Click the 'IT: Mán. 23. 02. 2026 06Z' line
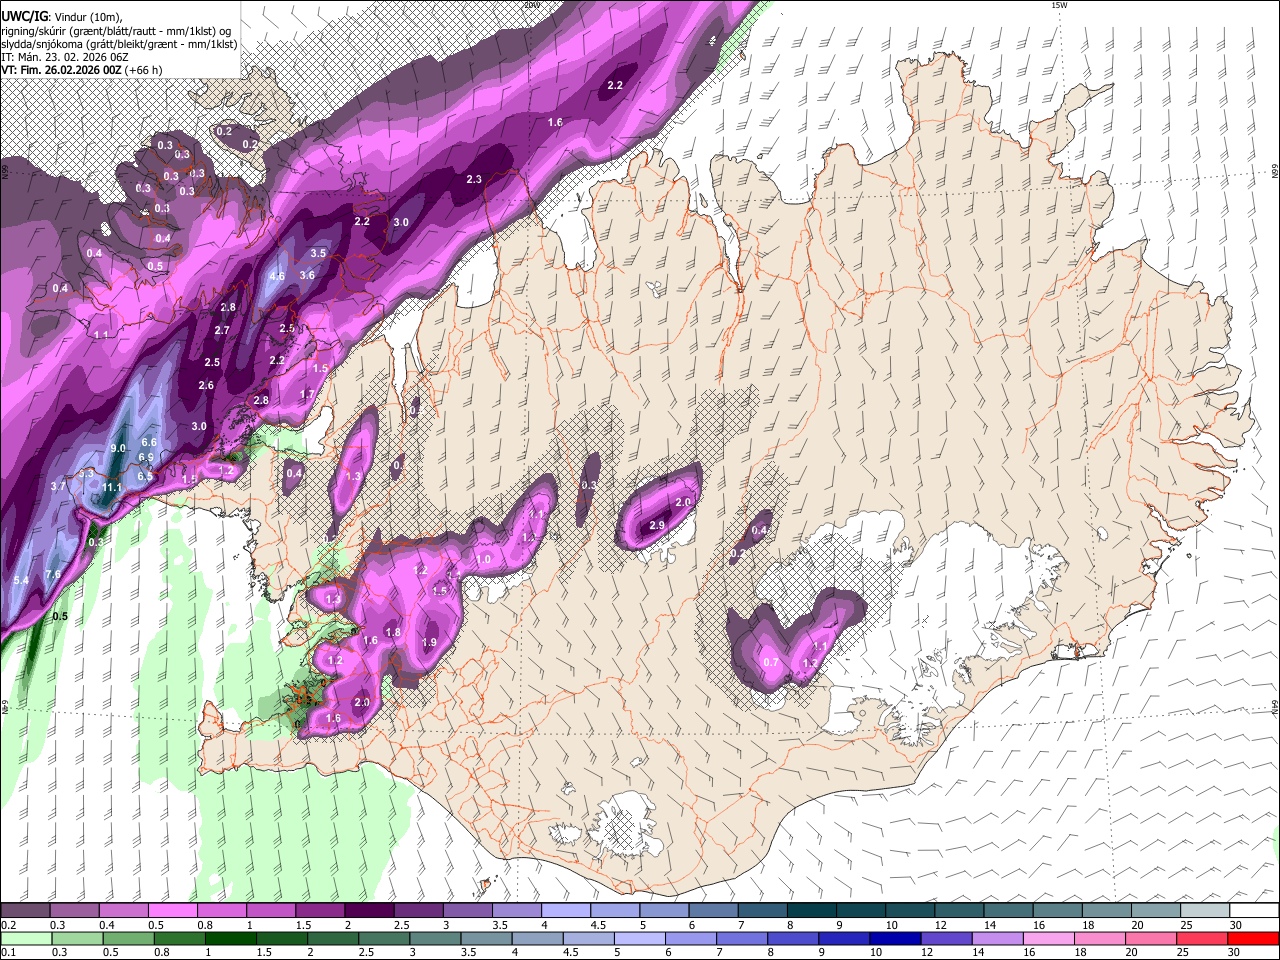Viewport: 1280px width, 960px height. pyautogui.click(x=65, y=57)
